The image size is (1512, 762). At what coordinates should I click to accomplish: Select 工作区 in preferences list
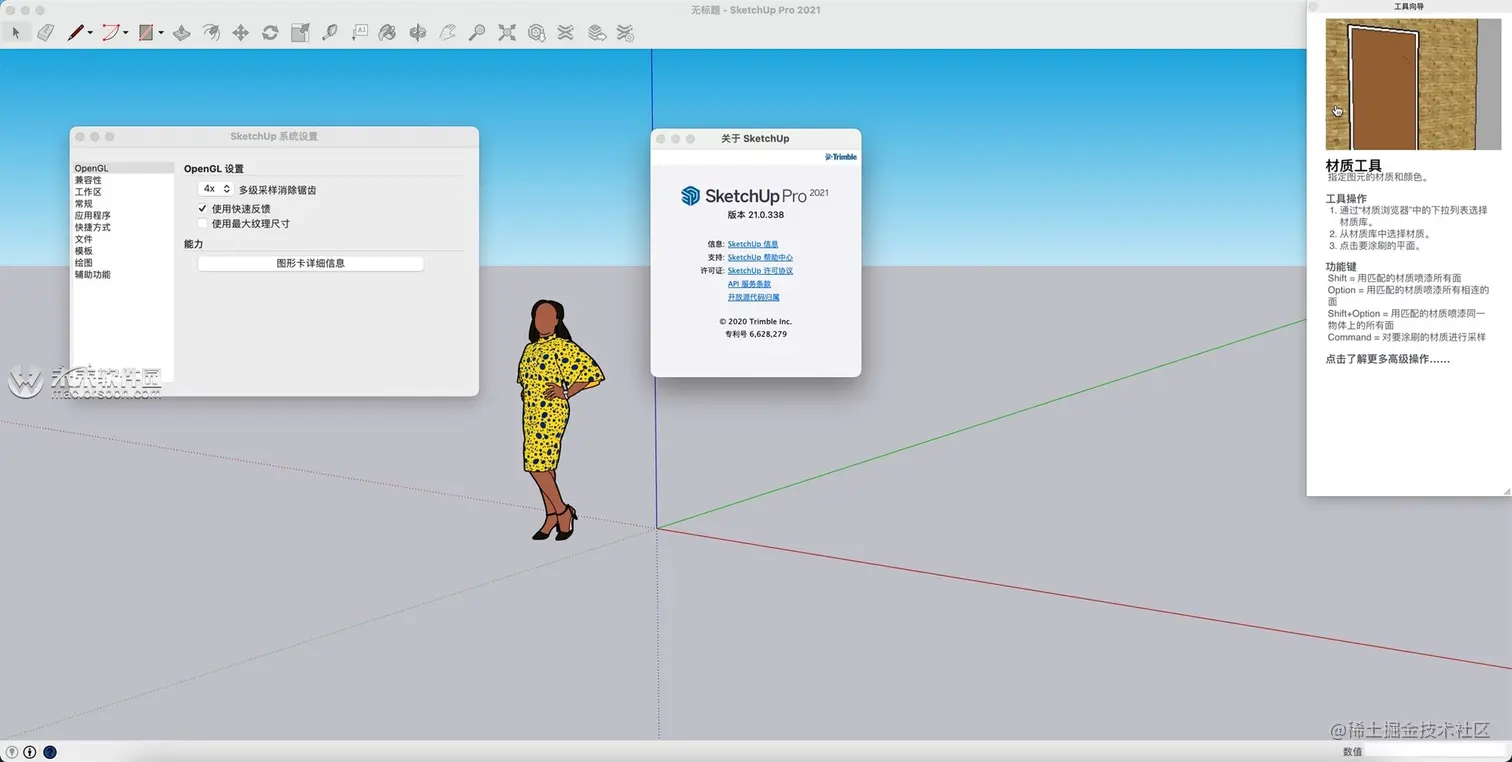coord(123,192)
